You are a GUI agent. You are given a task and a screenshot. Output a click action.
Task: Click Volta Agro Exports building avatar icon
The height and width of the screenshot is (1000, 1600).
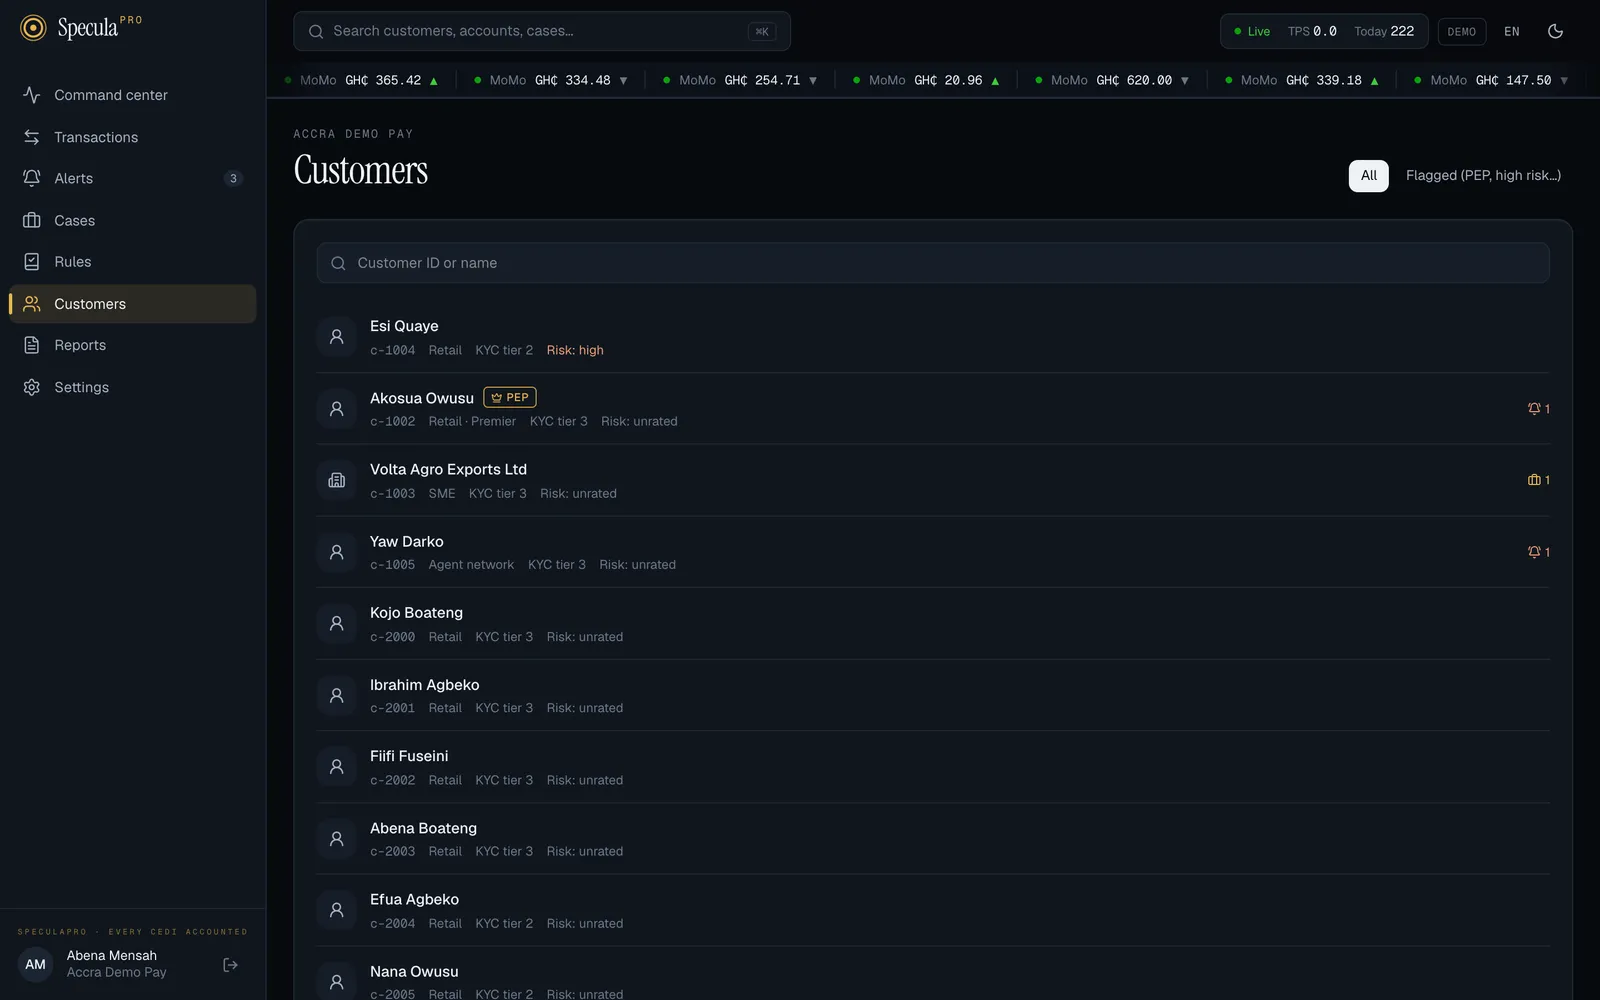[337, 480]
